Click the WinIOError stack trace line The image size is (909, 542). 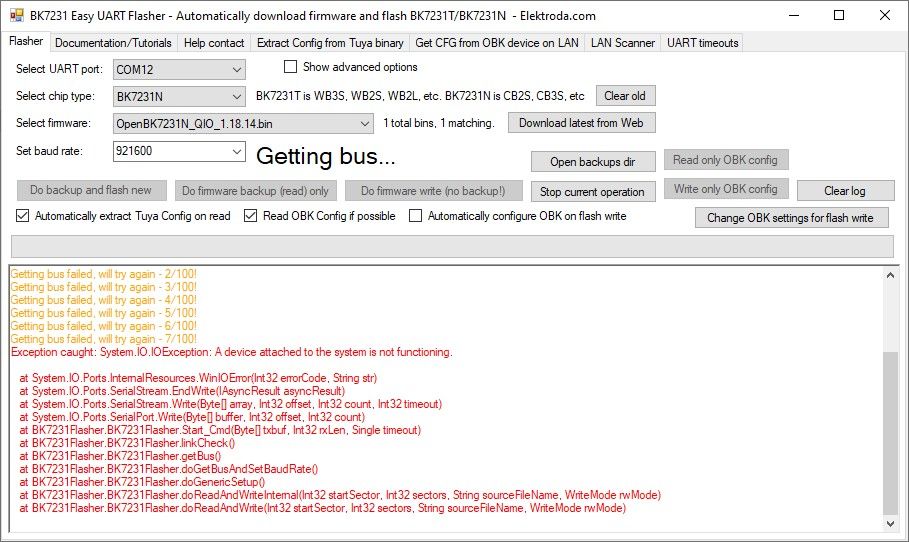198,379
